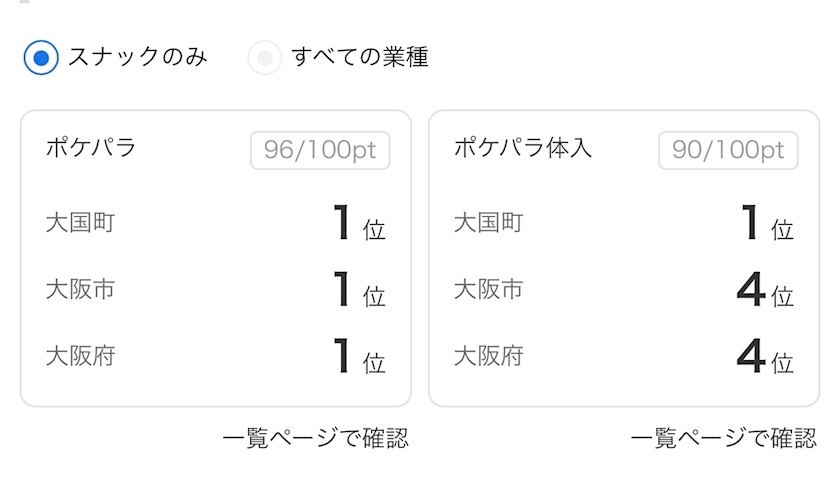Screen dimensions: 840x486
Task: Click the スナックのみ label text
Action: [x=138, y=57]
